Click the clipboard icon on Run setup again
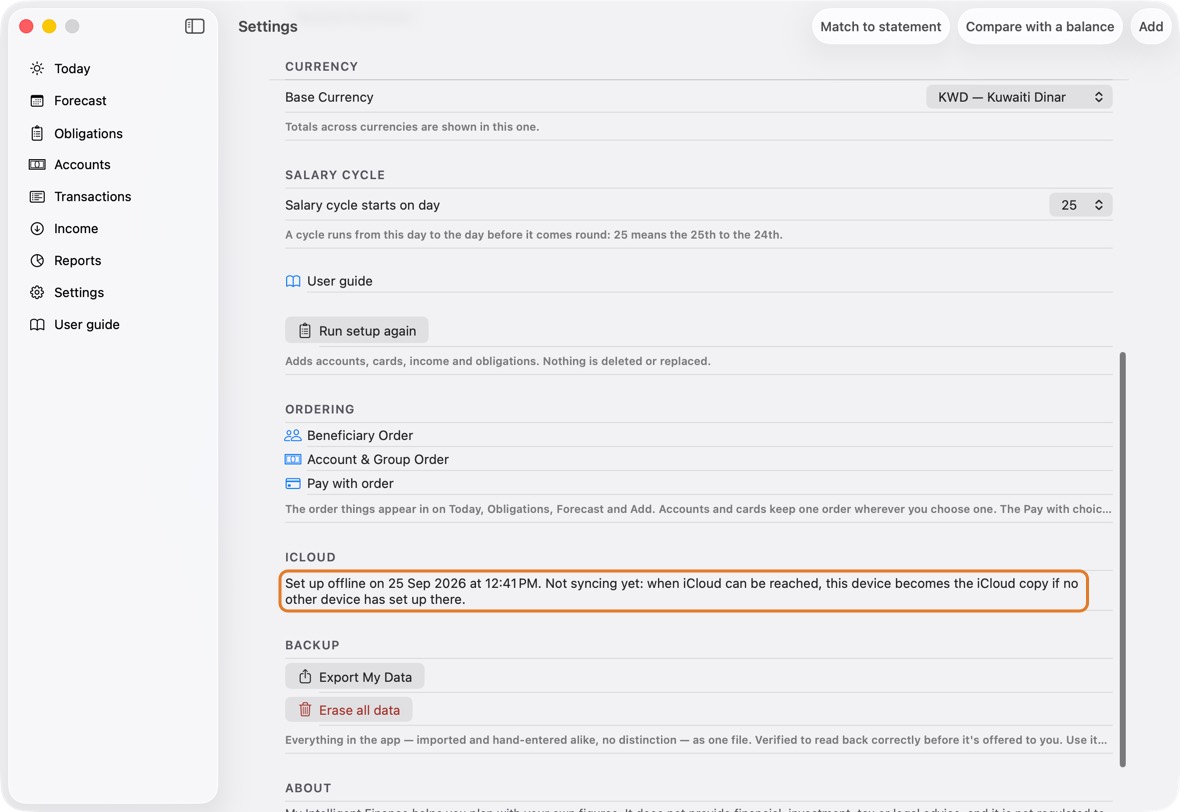This screenshot has width=1180, height=812. (x=305, y=330)
